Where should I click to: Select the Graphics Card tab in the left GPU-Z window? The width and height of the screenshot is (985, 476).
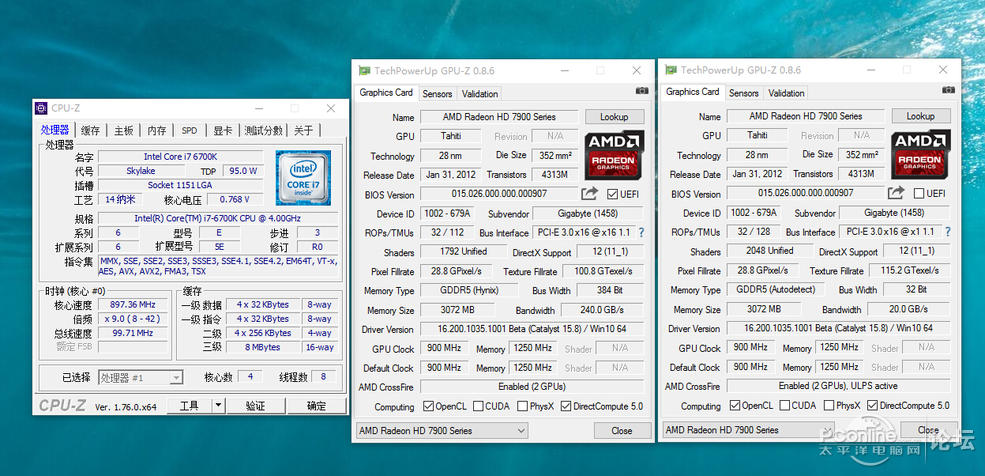click(x=386, y=92)
